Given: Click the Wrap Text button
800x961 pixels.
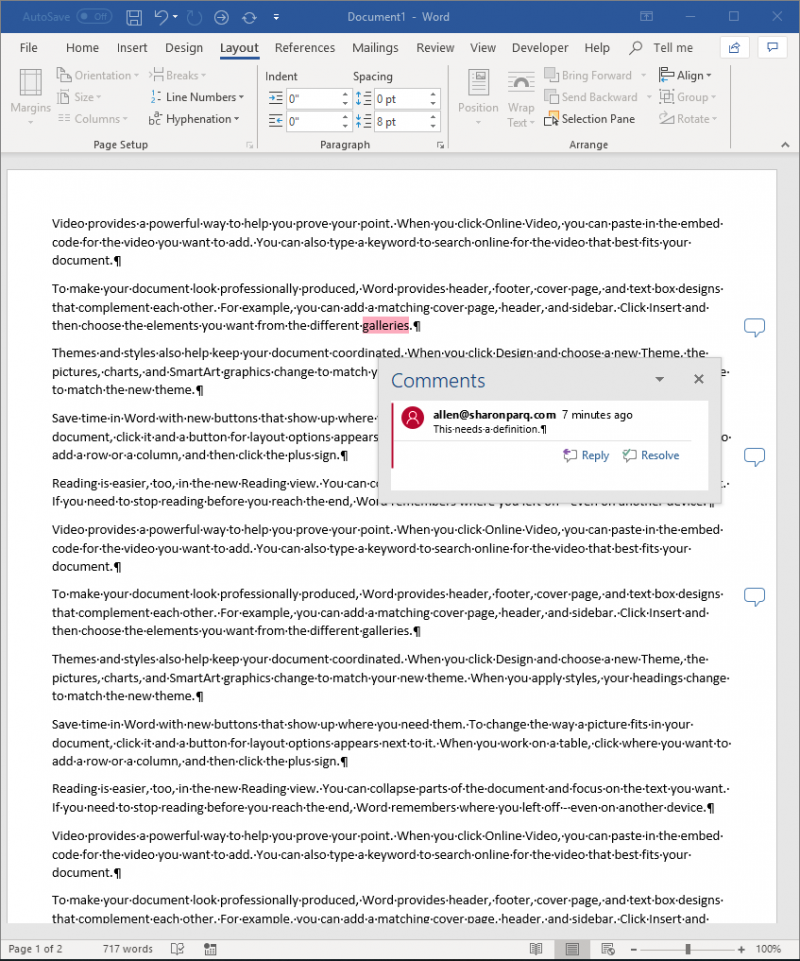Looking at the screenshot, I should point(521,98).
